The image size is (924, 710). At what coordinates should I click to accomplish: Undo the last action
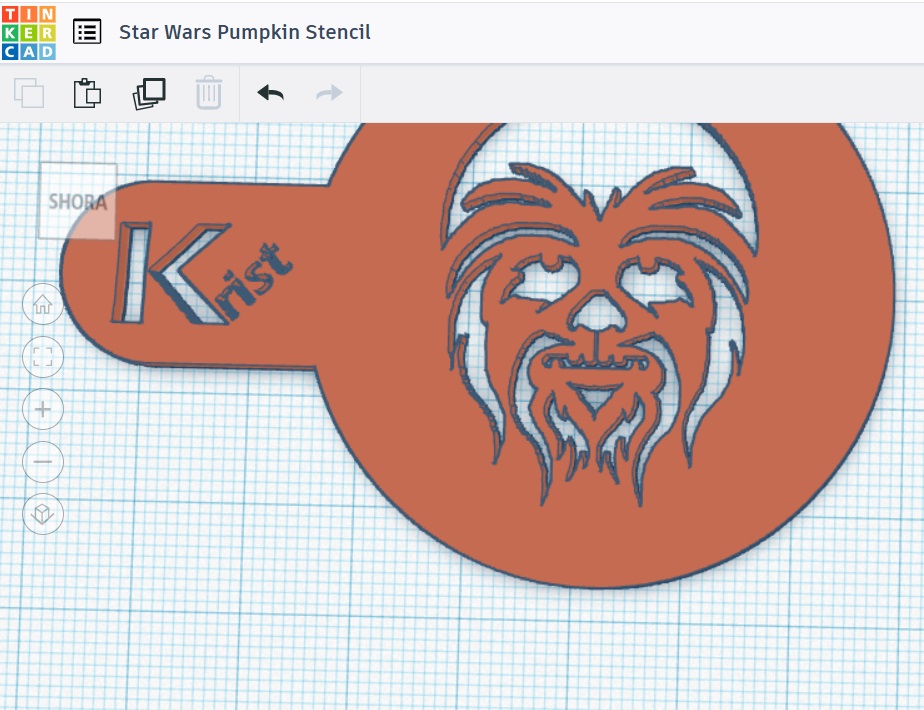[x=271, y=93]
